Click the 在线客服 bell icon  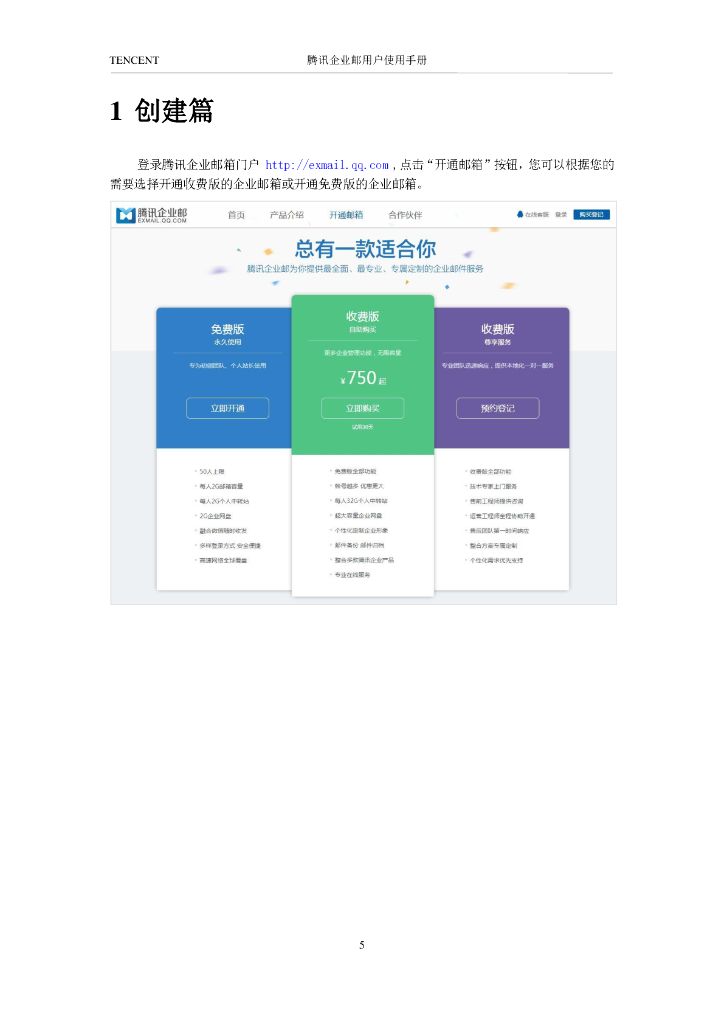[520, 214]
